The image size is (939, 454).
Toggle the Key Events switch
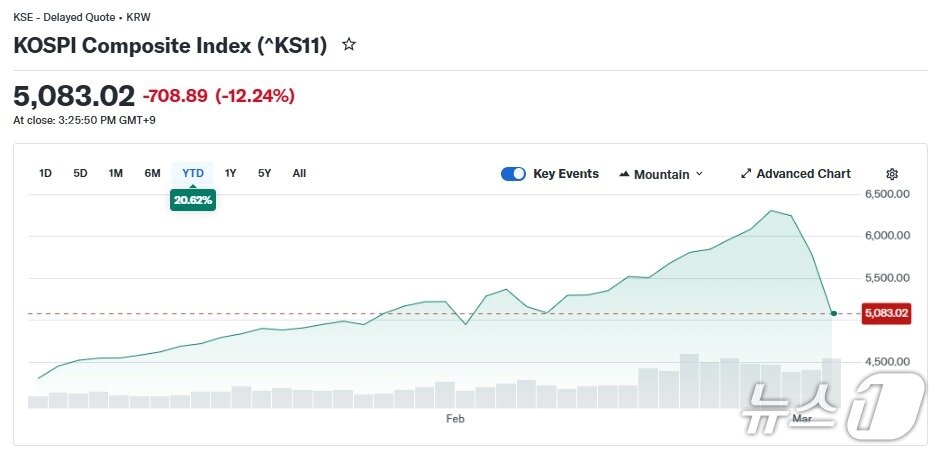513,174
